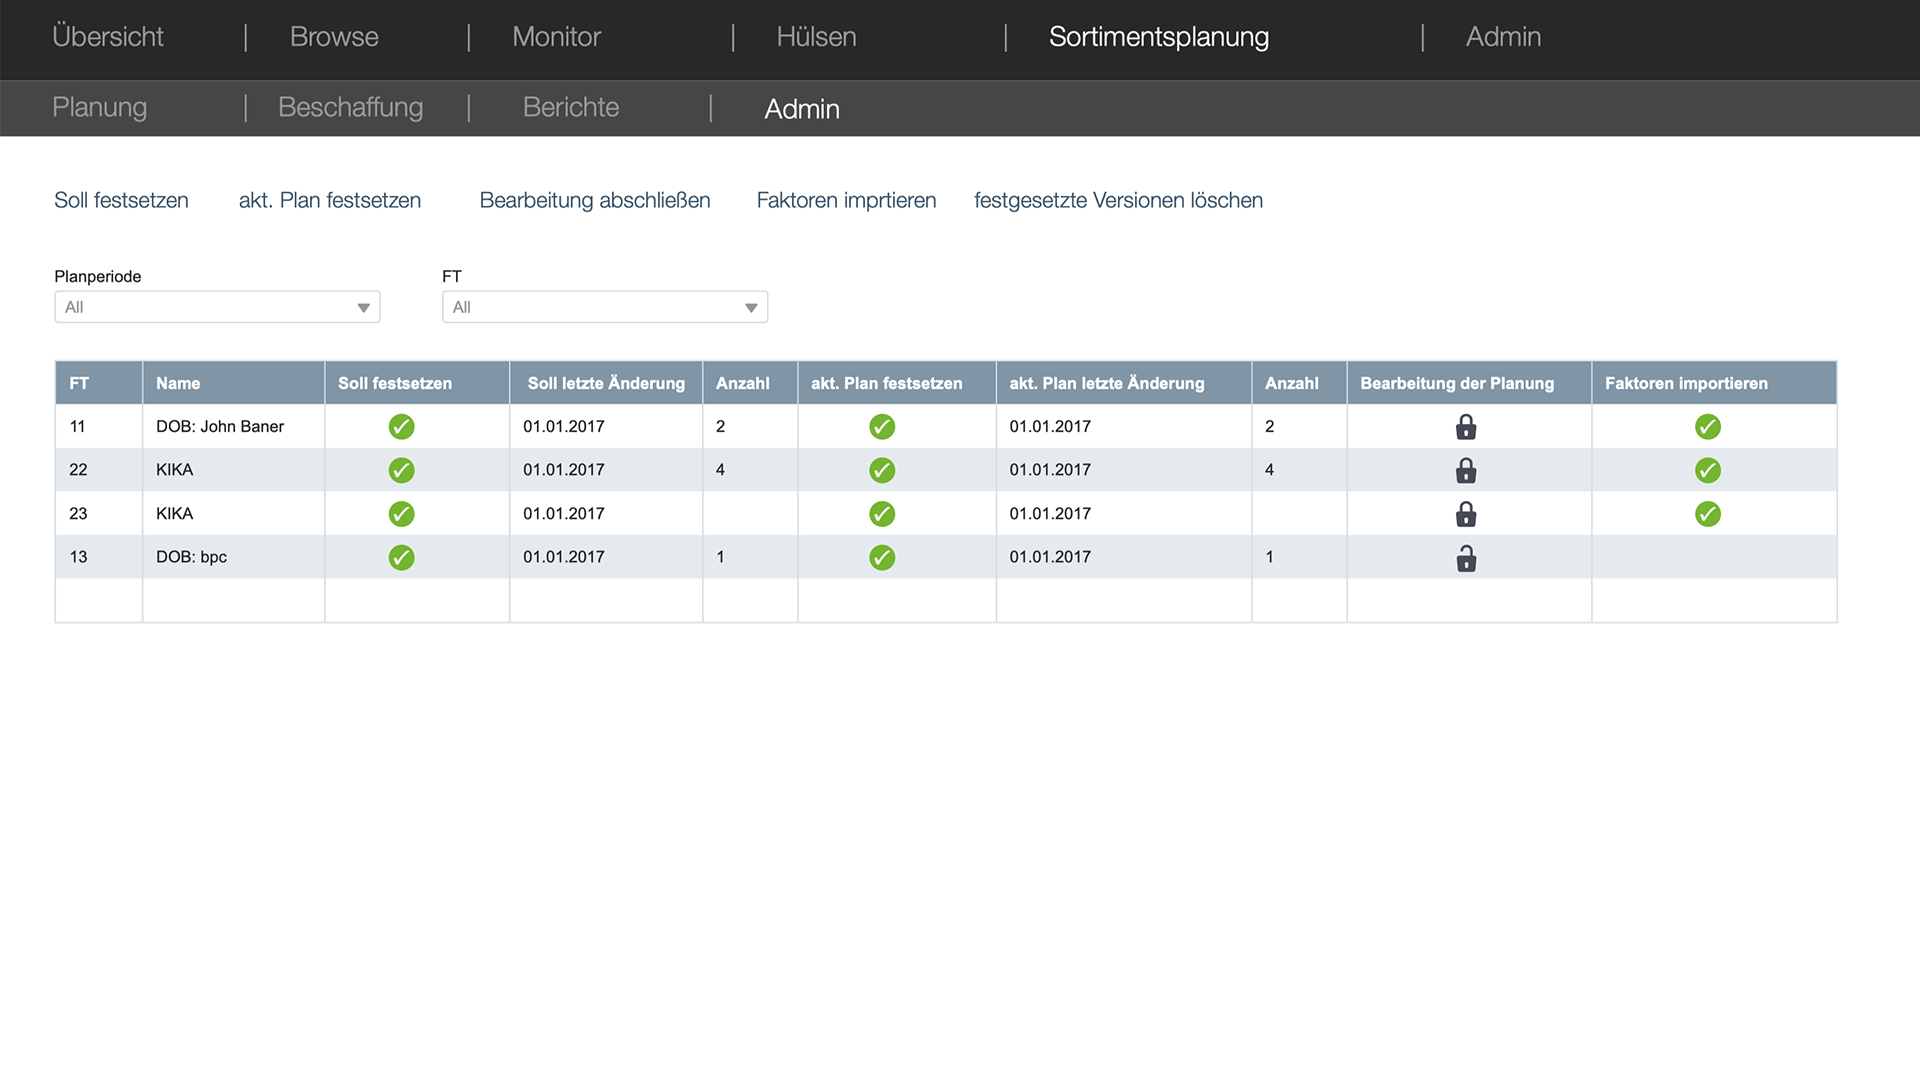The image size is (1920, 1080).
Task: Click Faktoren importieren checkmark in row 22
Action: tap(1708, 470)
